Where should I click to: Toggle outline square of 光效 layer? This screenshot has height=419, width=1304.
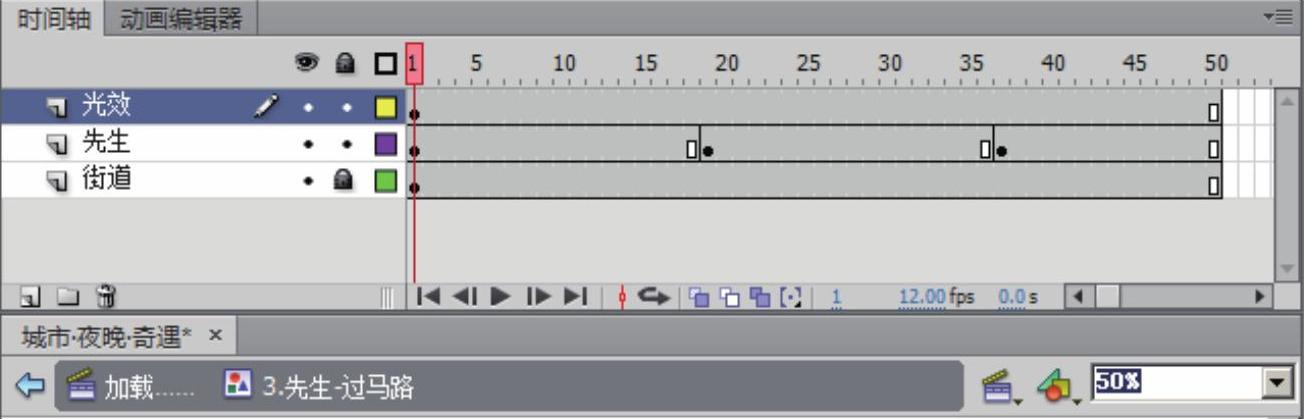pyautogui.click(x=385, y=107)
